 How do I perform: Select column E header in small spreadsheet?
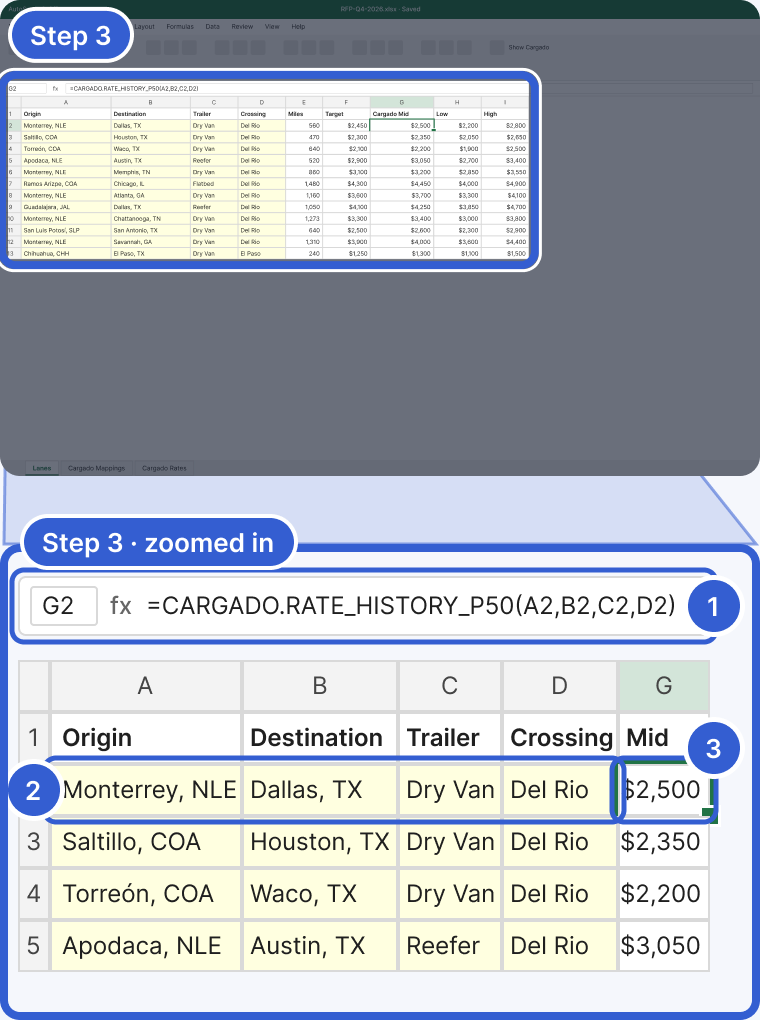click(x=304, y=102)
